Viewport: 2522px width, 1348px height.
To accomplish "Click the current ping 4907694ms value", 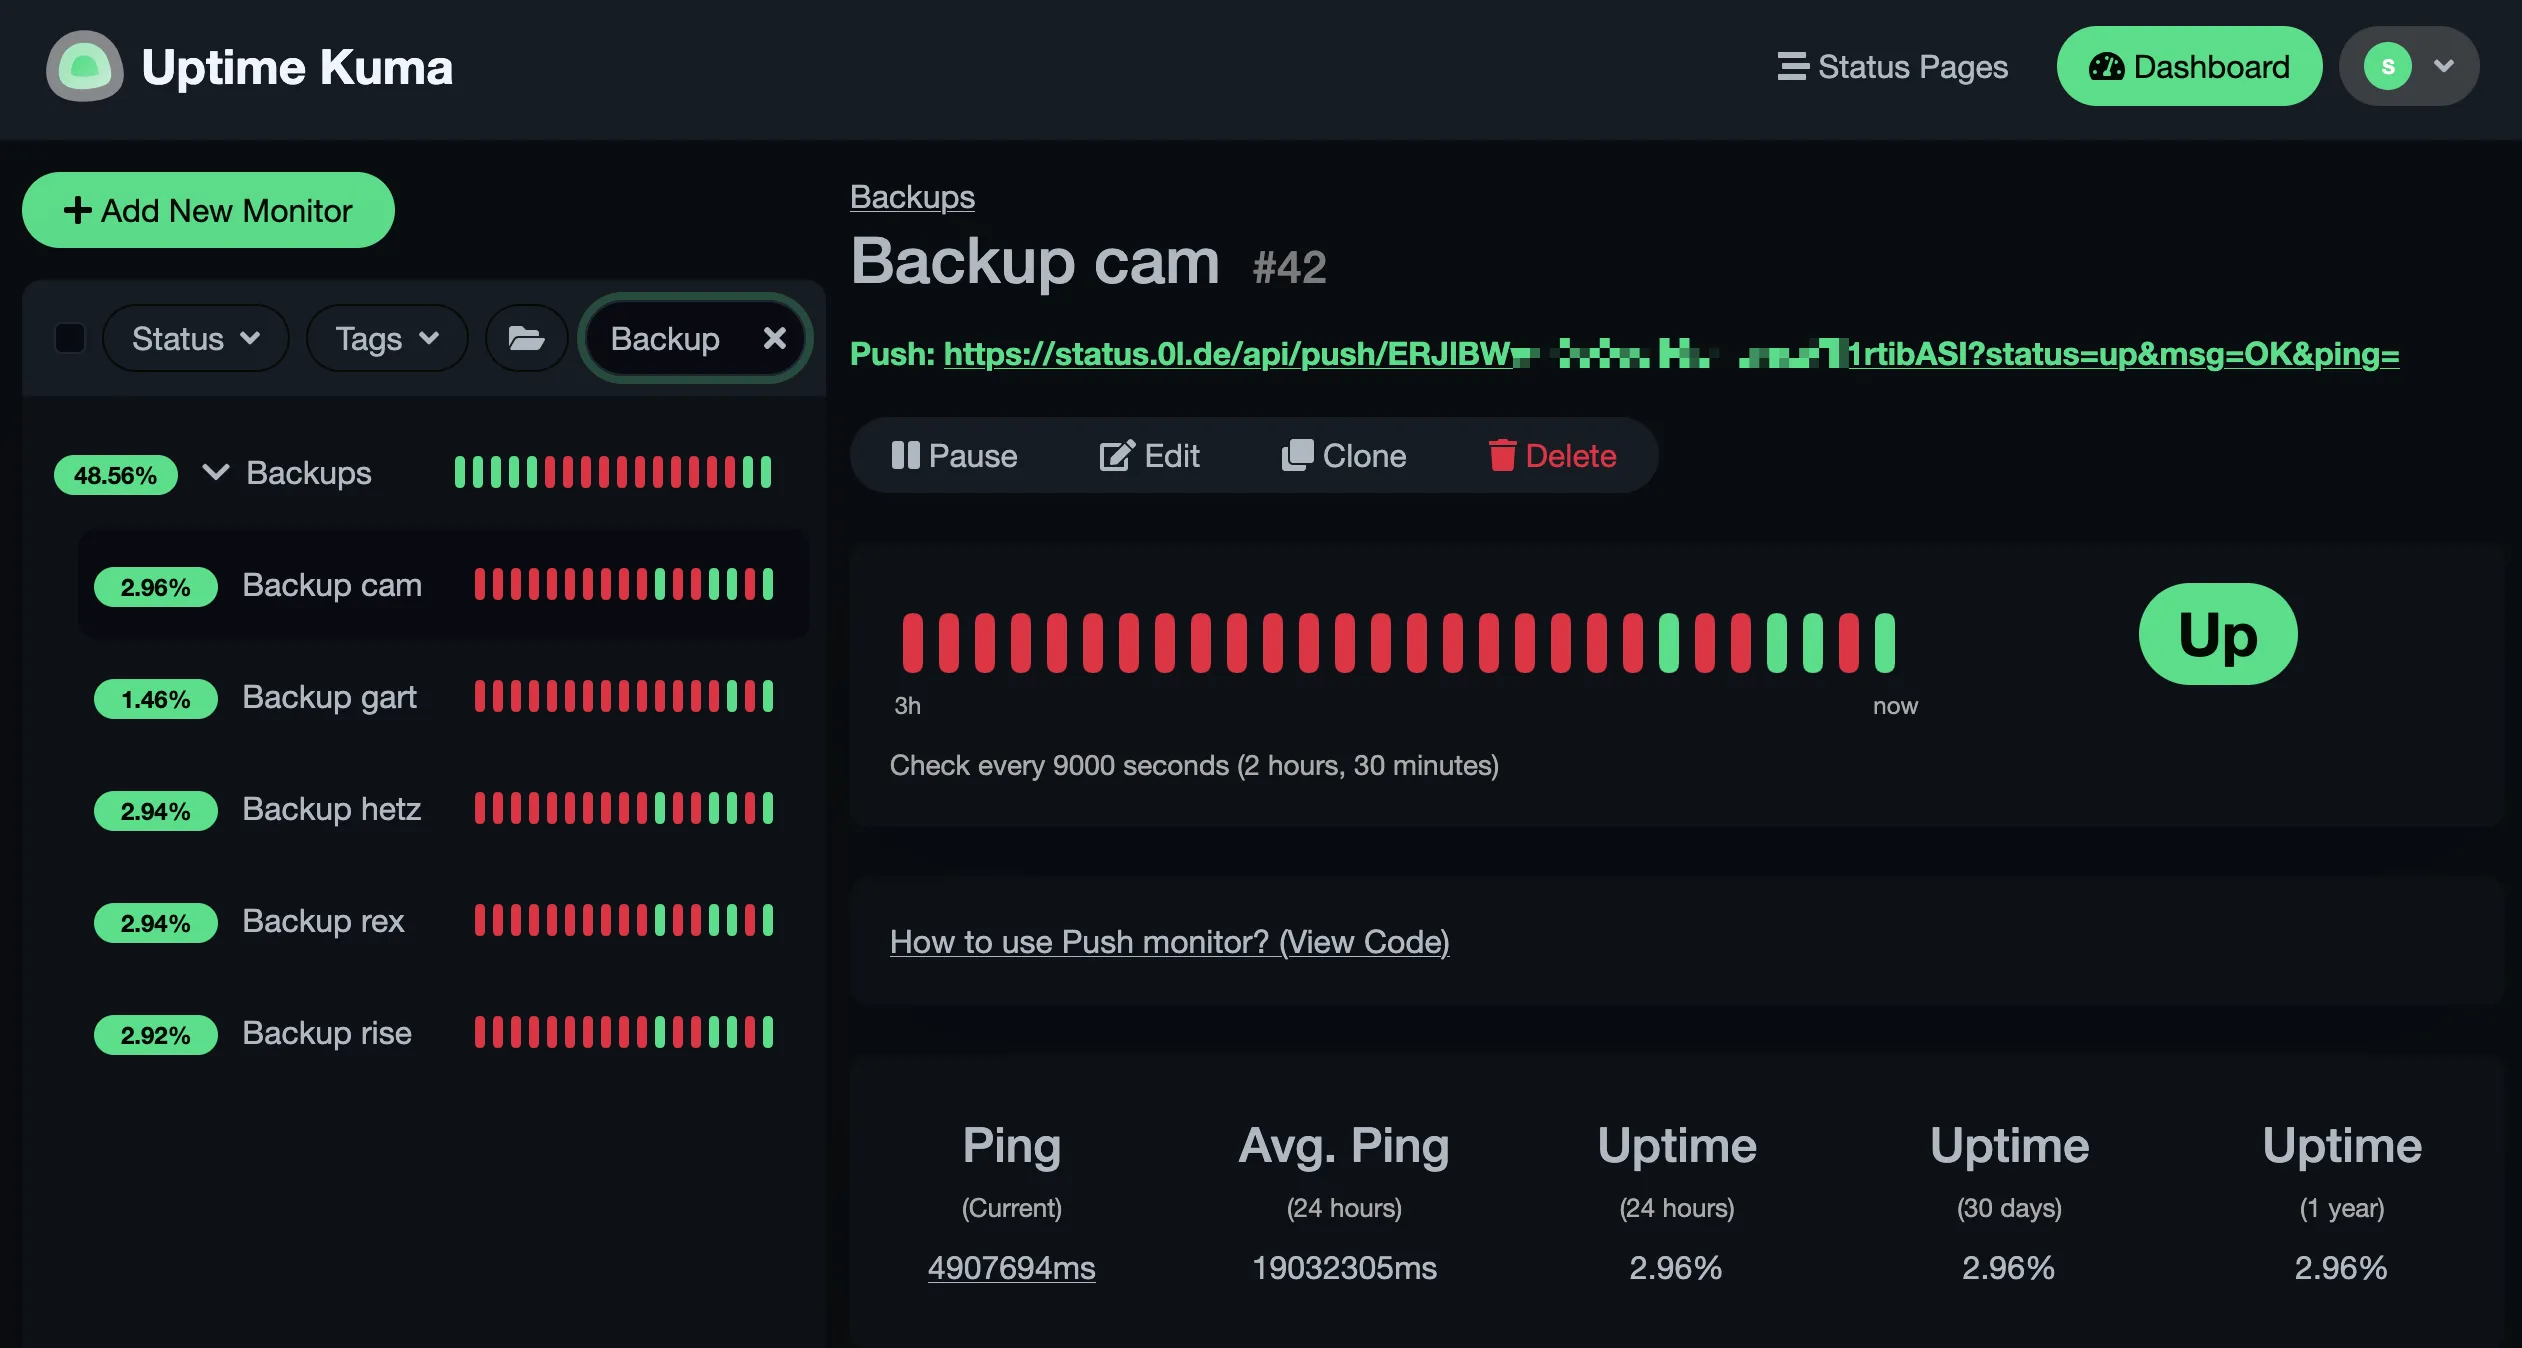I will coord(1011,1268).
